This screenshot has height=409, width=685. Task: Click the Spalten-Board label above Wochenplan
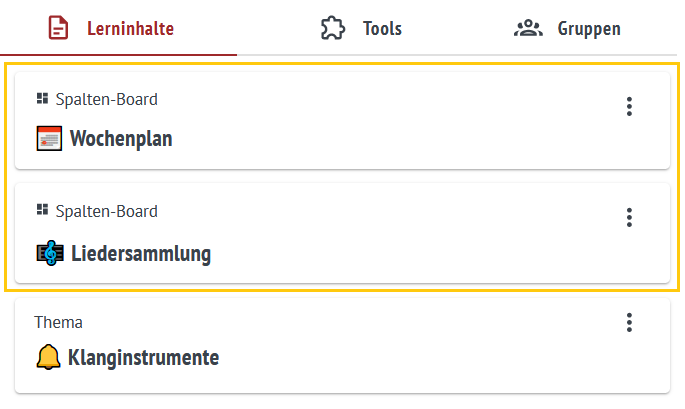pos(106,99)
